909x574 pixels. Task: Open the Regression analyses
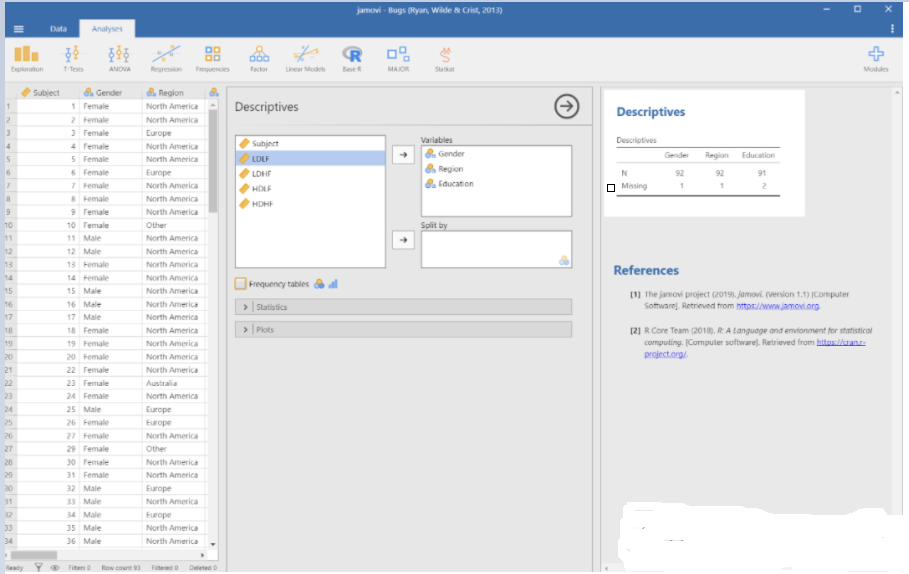tap(166, 58)
